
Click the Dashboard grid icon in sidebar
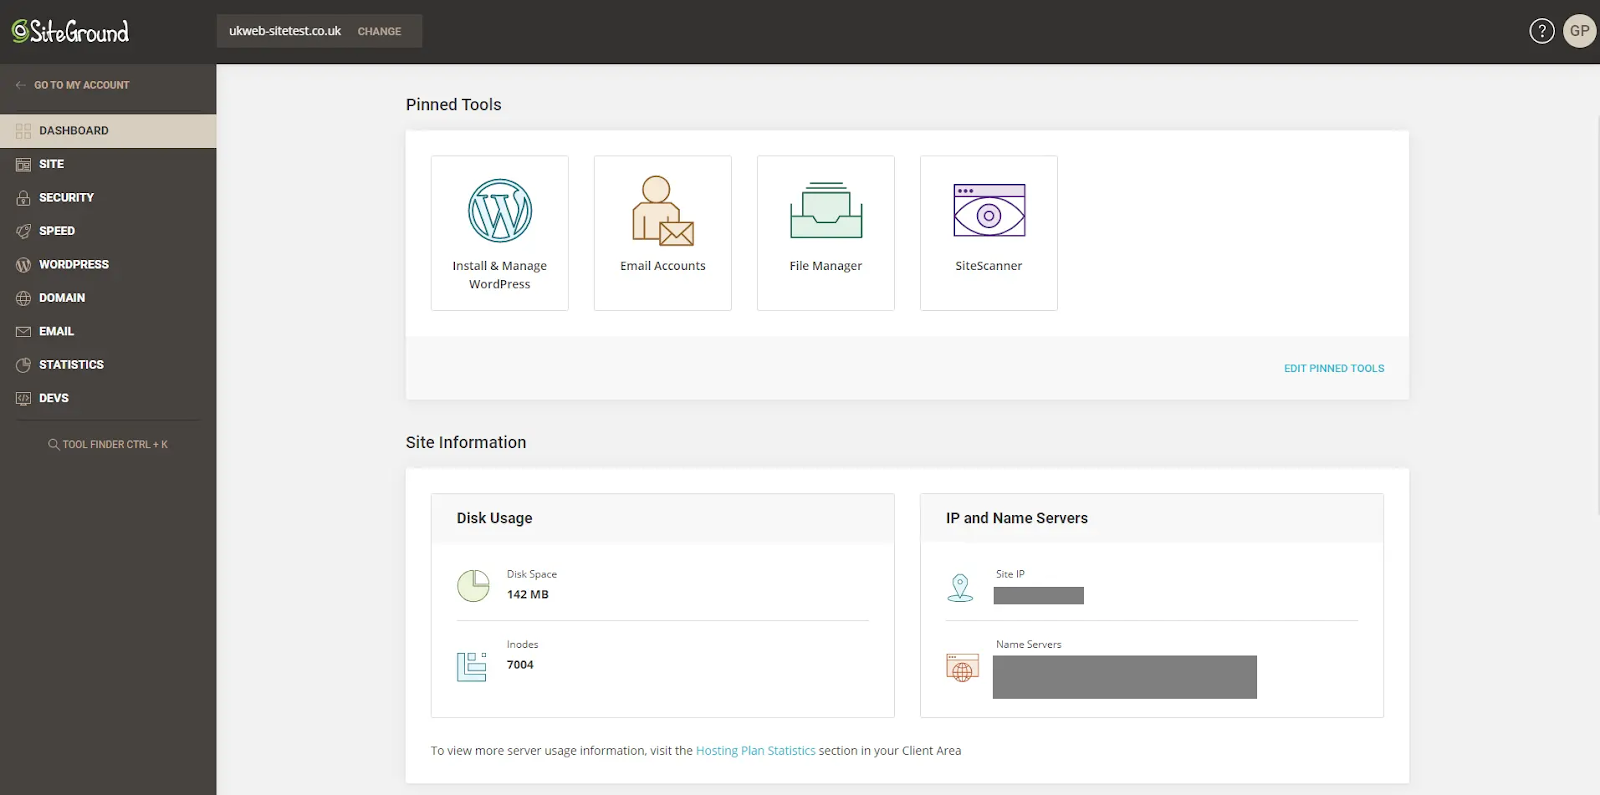click(x=23, y=131)
